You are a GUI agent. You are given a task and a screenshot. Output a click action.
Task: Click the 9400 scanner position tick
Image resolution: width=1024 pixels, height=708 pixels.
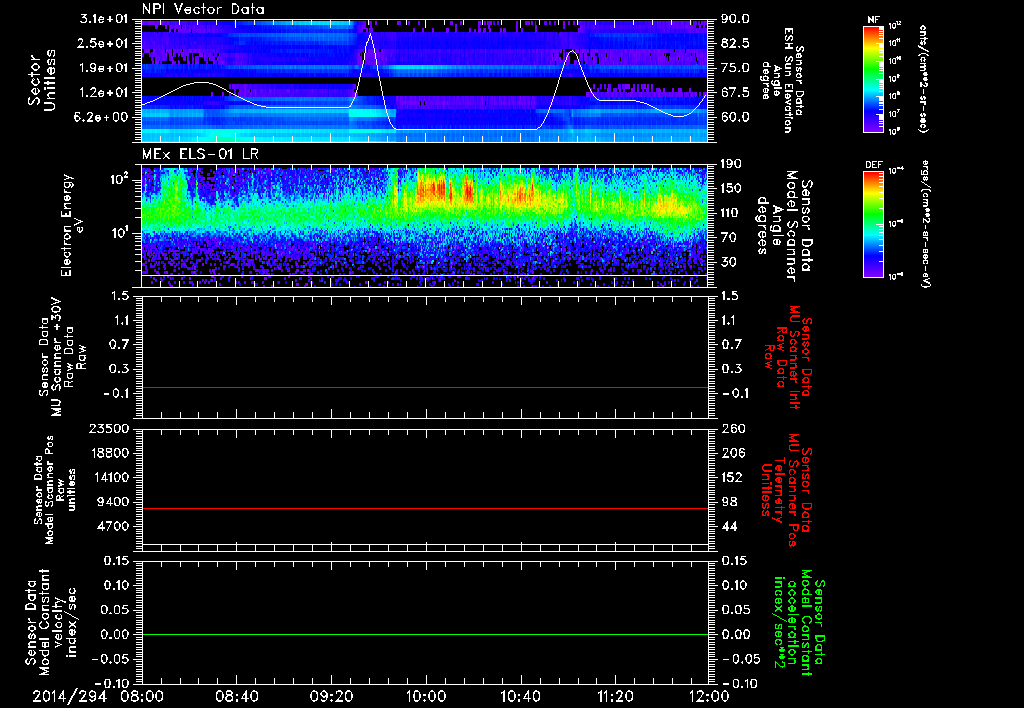(x=114, y=502)
